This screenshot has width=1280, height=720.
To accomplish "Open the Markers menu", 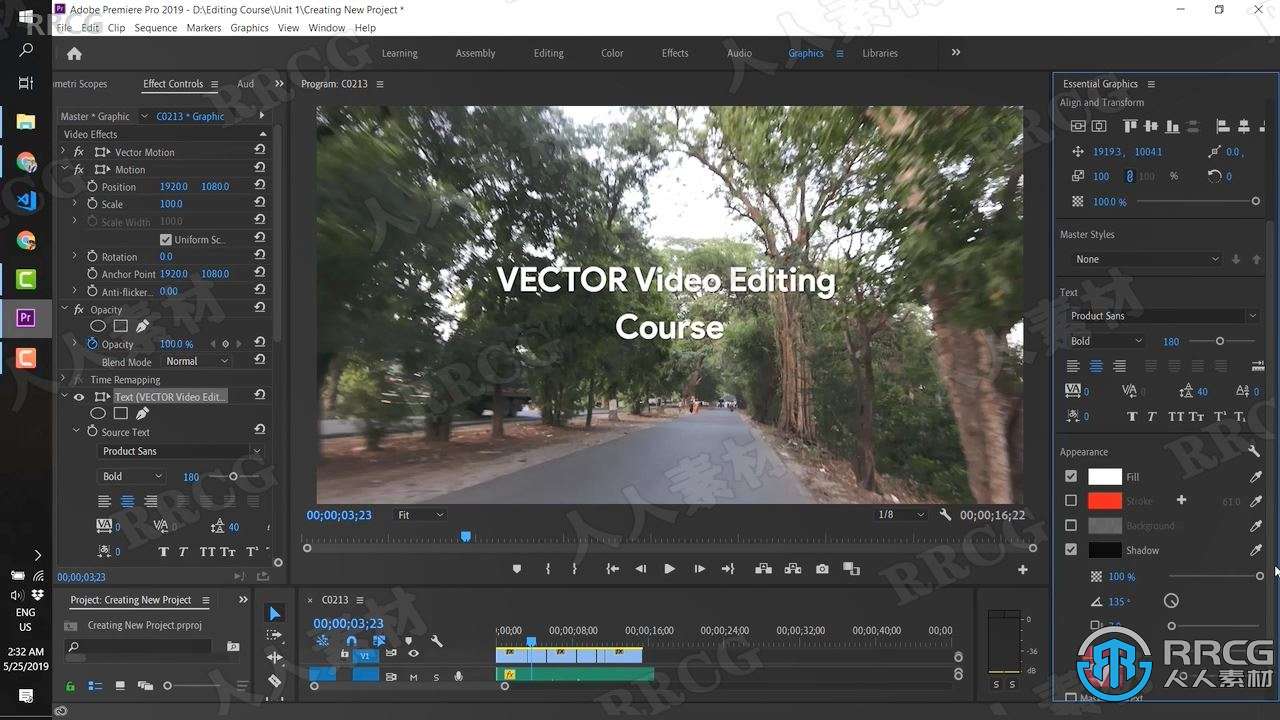I will tap(204, 28).
